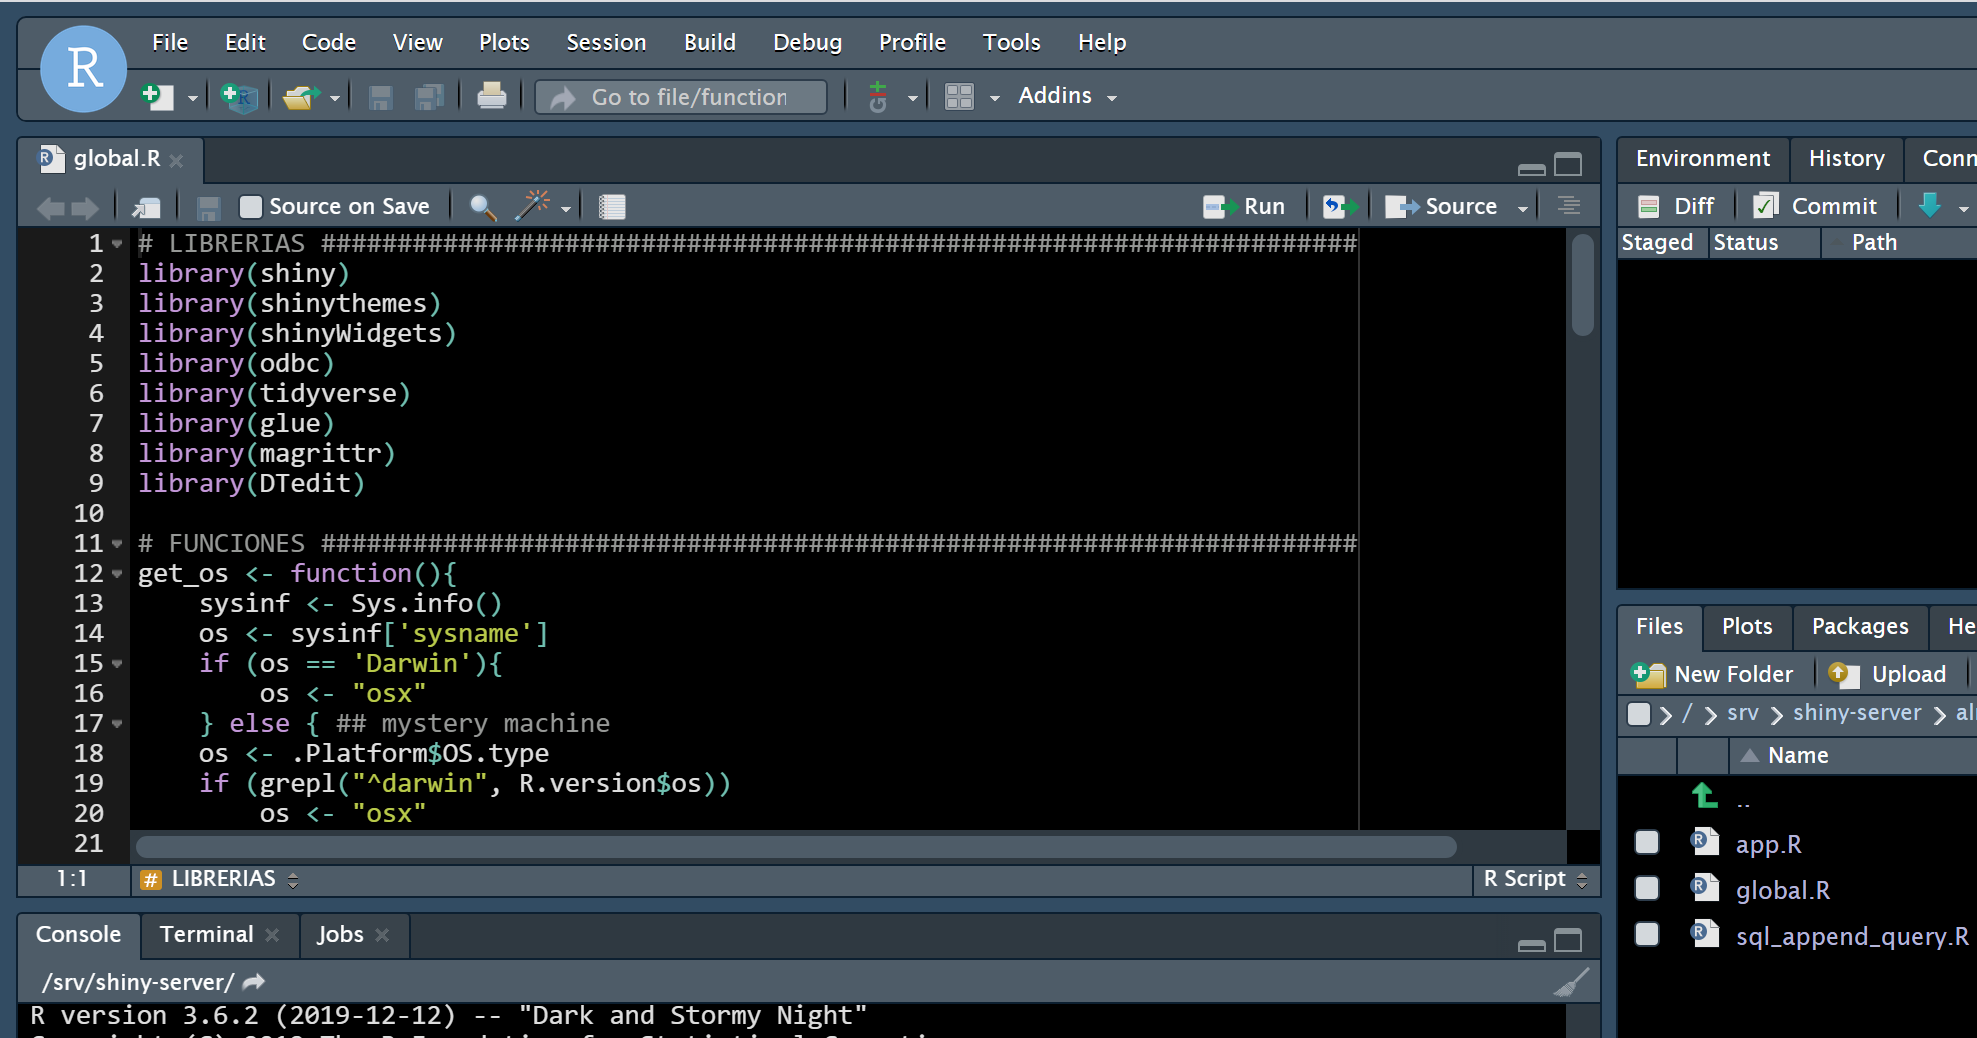The height and width of the screenshot is (1038, 1977).
Task: Toggle the Source on Save checkbox
Action: click(x=250, y=207)
